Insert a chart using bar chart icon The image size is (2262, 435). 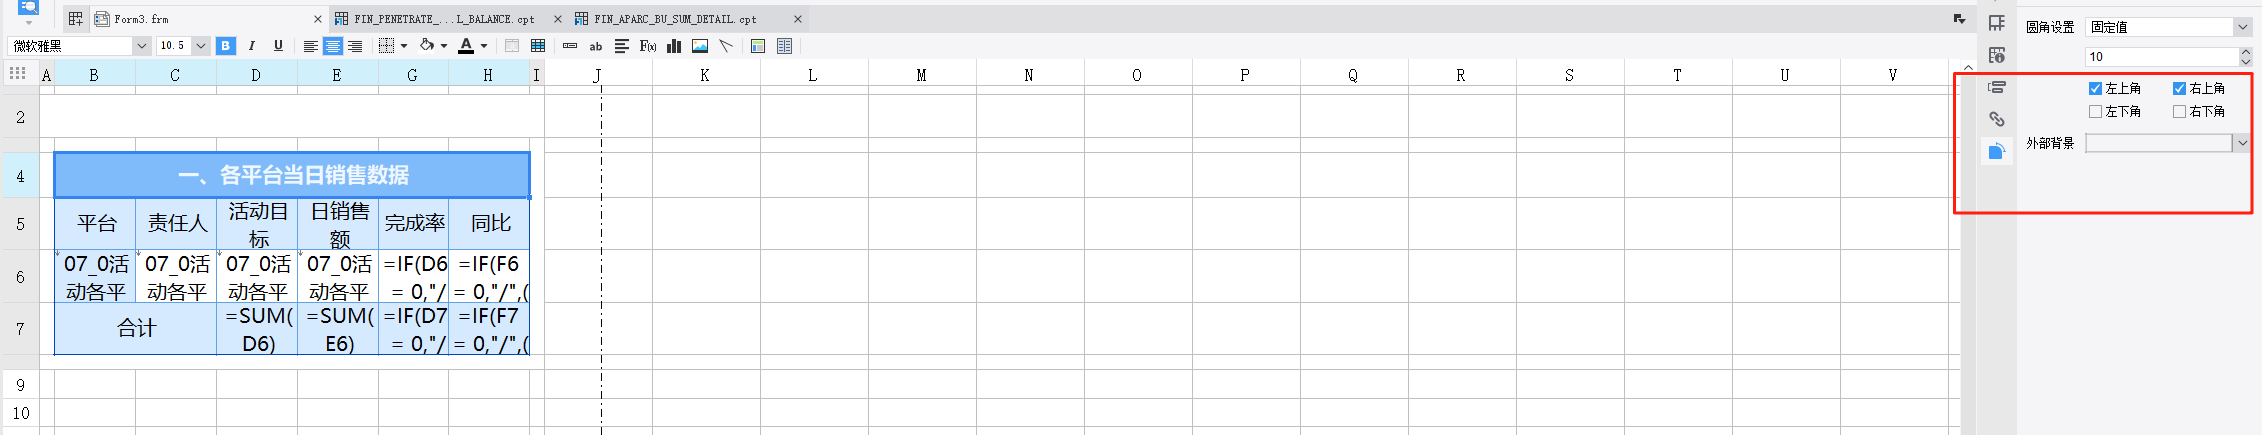[x=674, y=46]
